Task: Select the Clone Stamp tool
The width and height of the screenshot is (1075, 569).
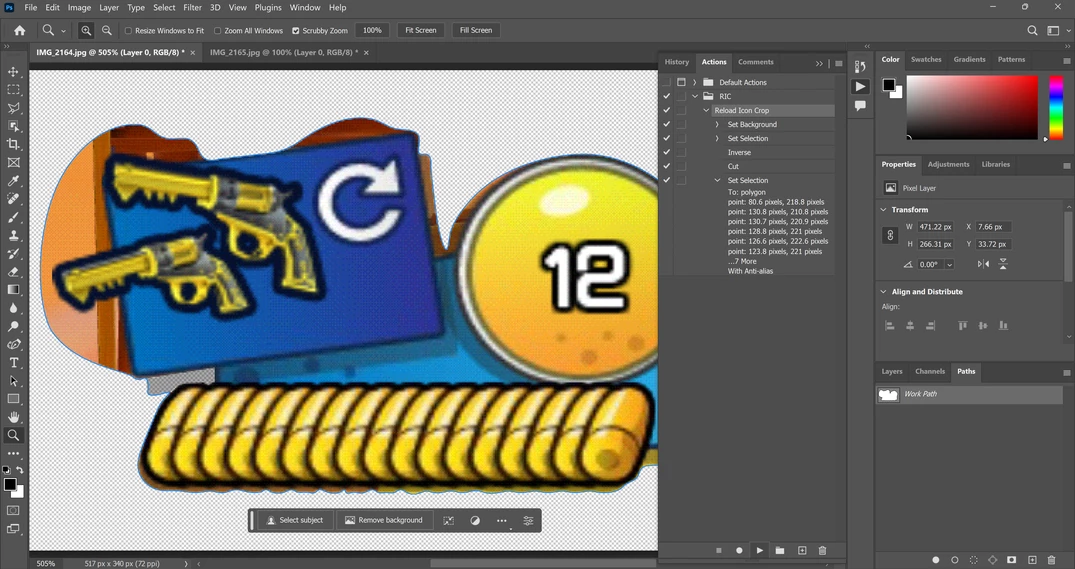Action: click(13, 235)
